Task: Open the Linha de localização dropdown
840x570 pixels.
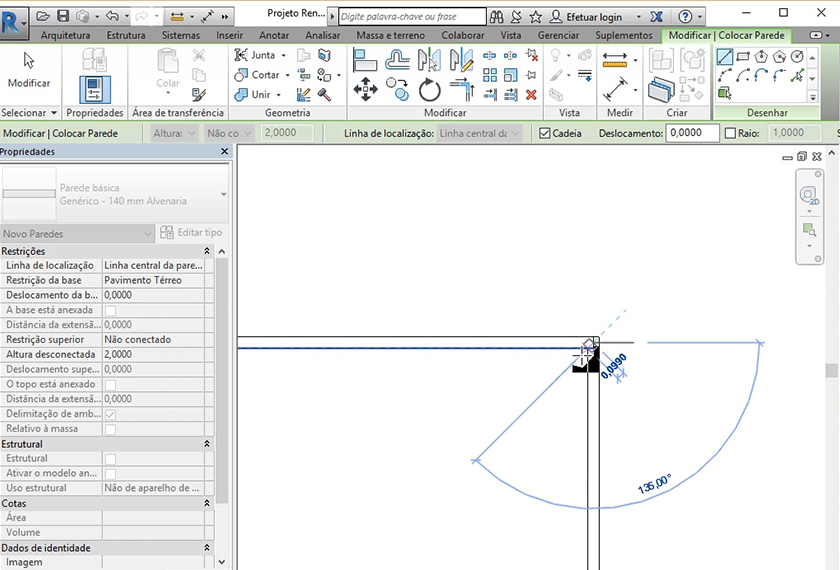Action: click(x=479, y=133)
